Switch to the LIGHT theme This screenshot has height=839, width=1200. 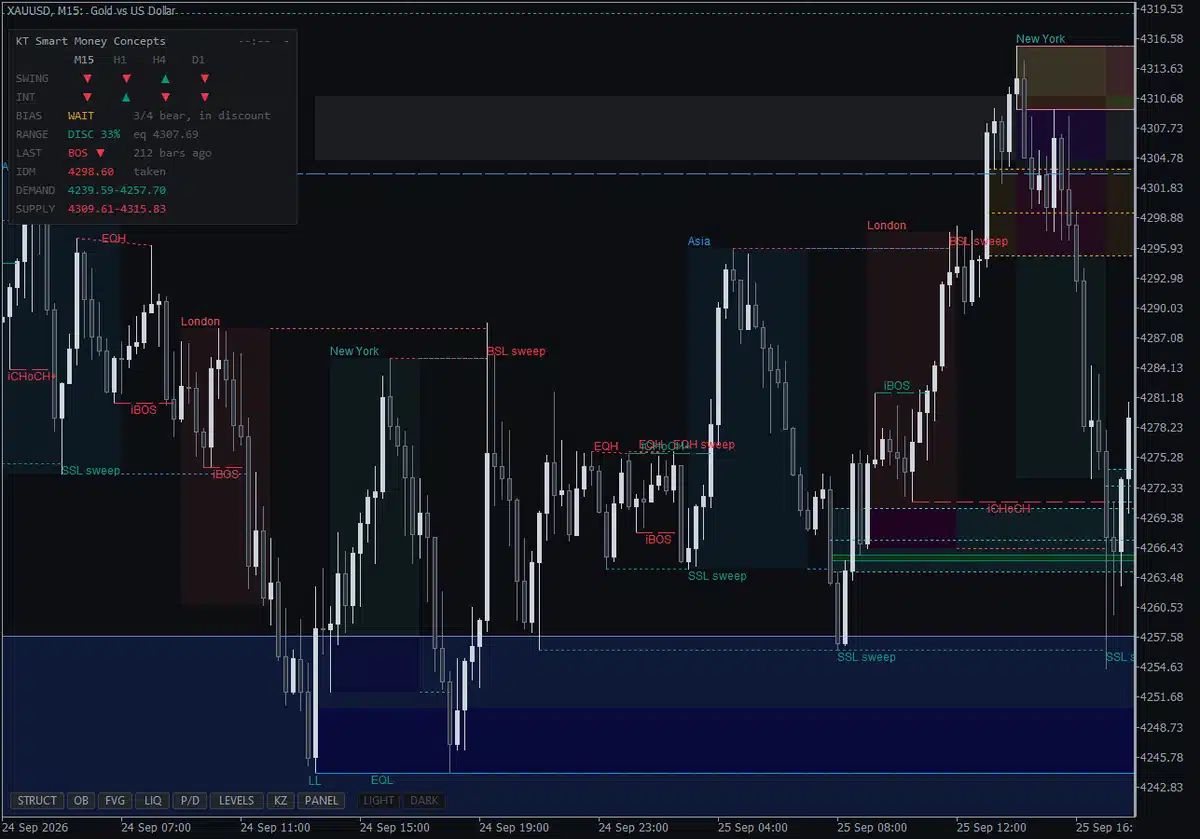pyautogui.click(x=379, y=801)
